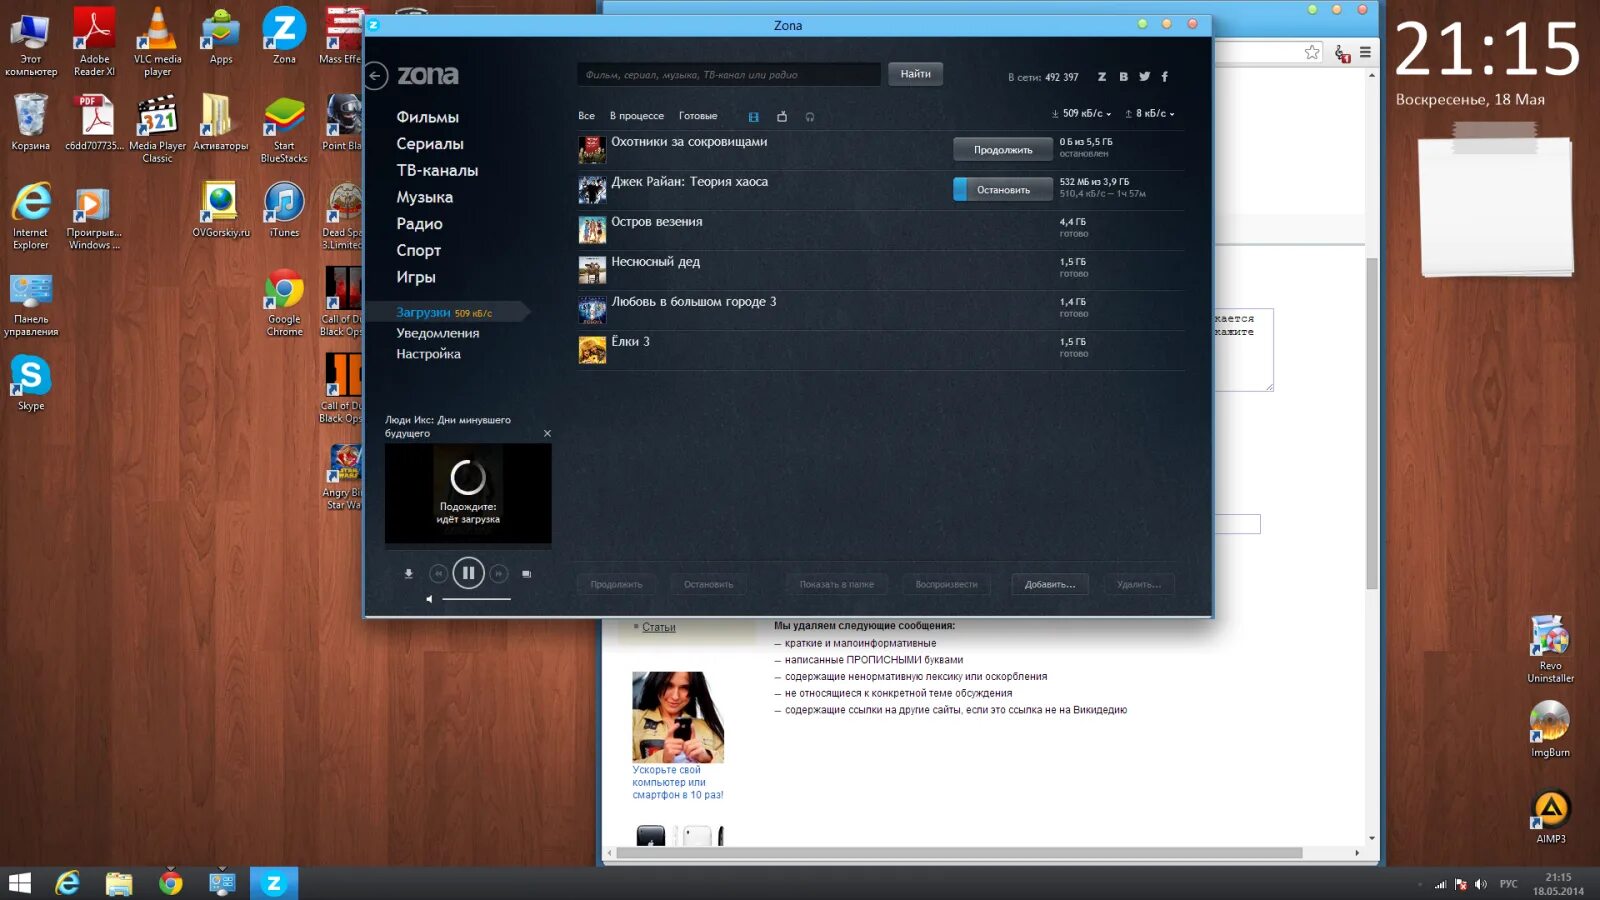
Task: Resume Охотники за сокровищами with Продолжить
Action: [x=1003, y=150]
